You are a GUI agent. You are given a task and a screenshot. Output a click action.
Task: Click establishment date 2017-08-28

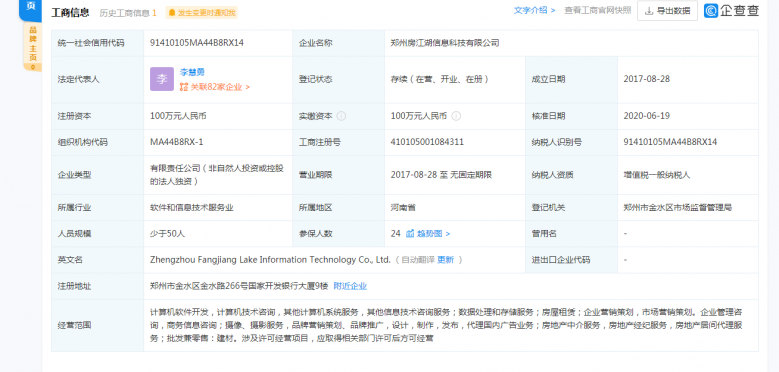click(x=646, y=79)
